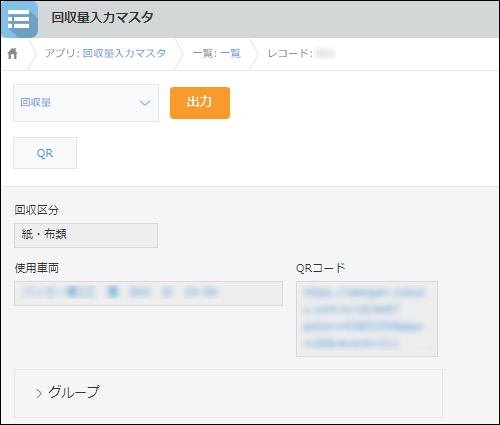Viewport: 500px width, 425px height.
Task: Click the レコード breadcrumb label
Action: (x=290, y=53)
